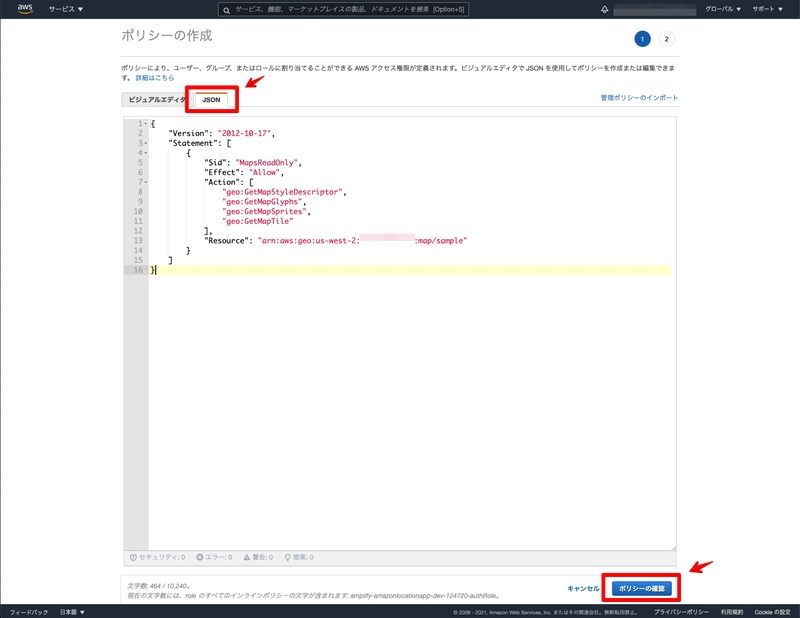
Task: Collapse the Action fold at line 7
Action: click(x=146, y=182)
